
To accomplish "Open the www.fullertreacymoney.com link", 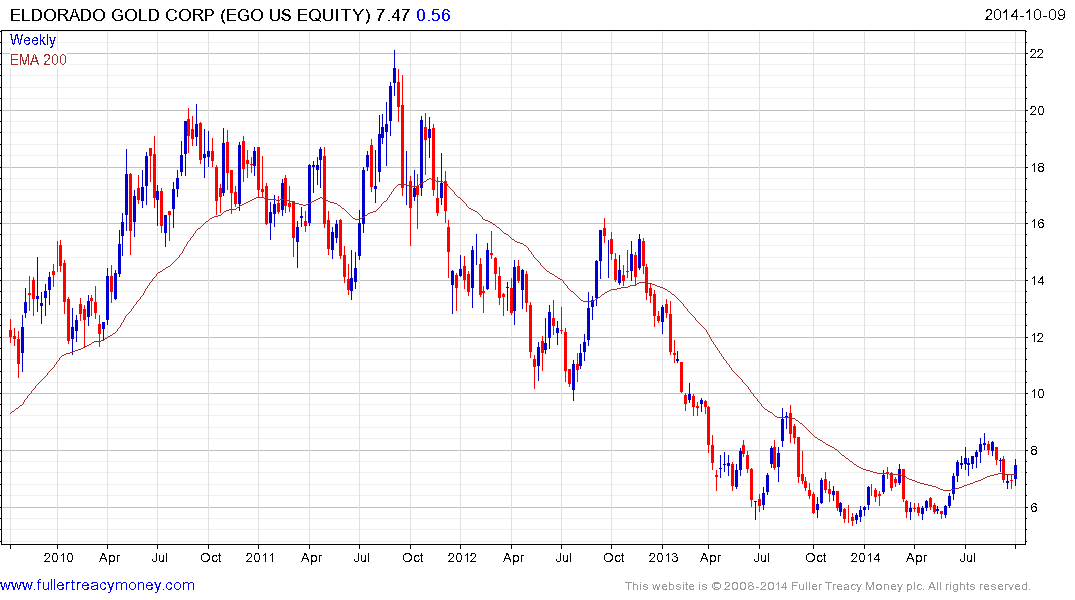I will point(97,585).
